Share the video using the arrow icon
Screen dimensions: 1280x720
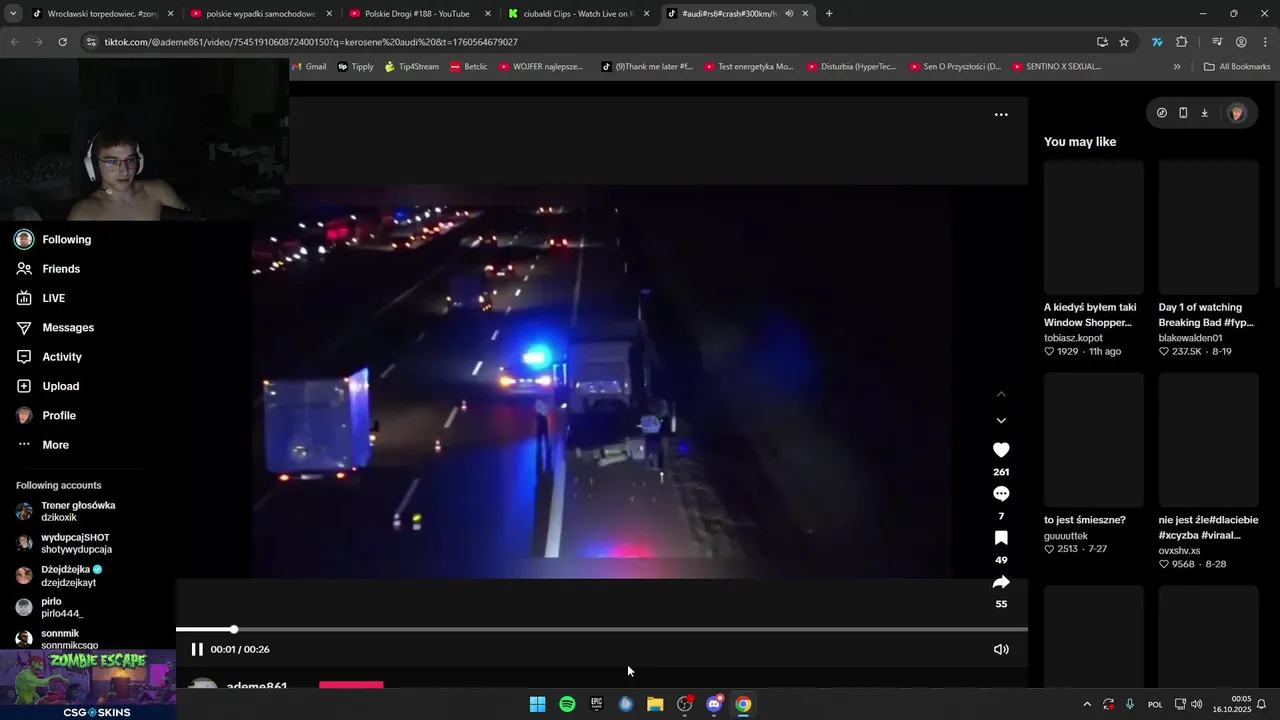(x=1001, y=582)
